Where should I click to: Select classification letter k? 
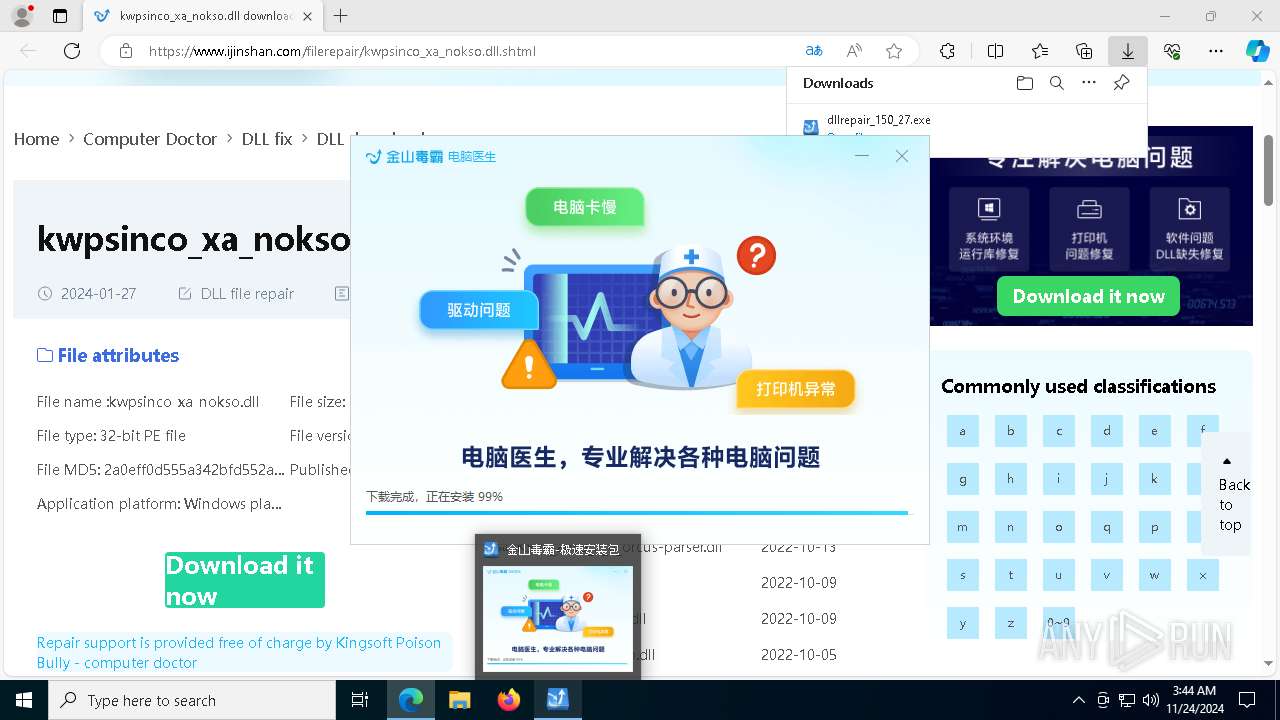1154,479
